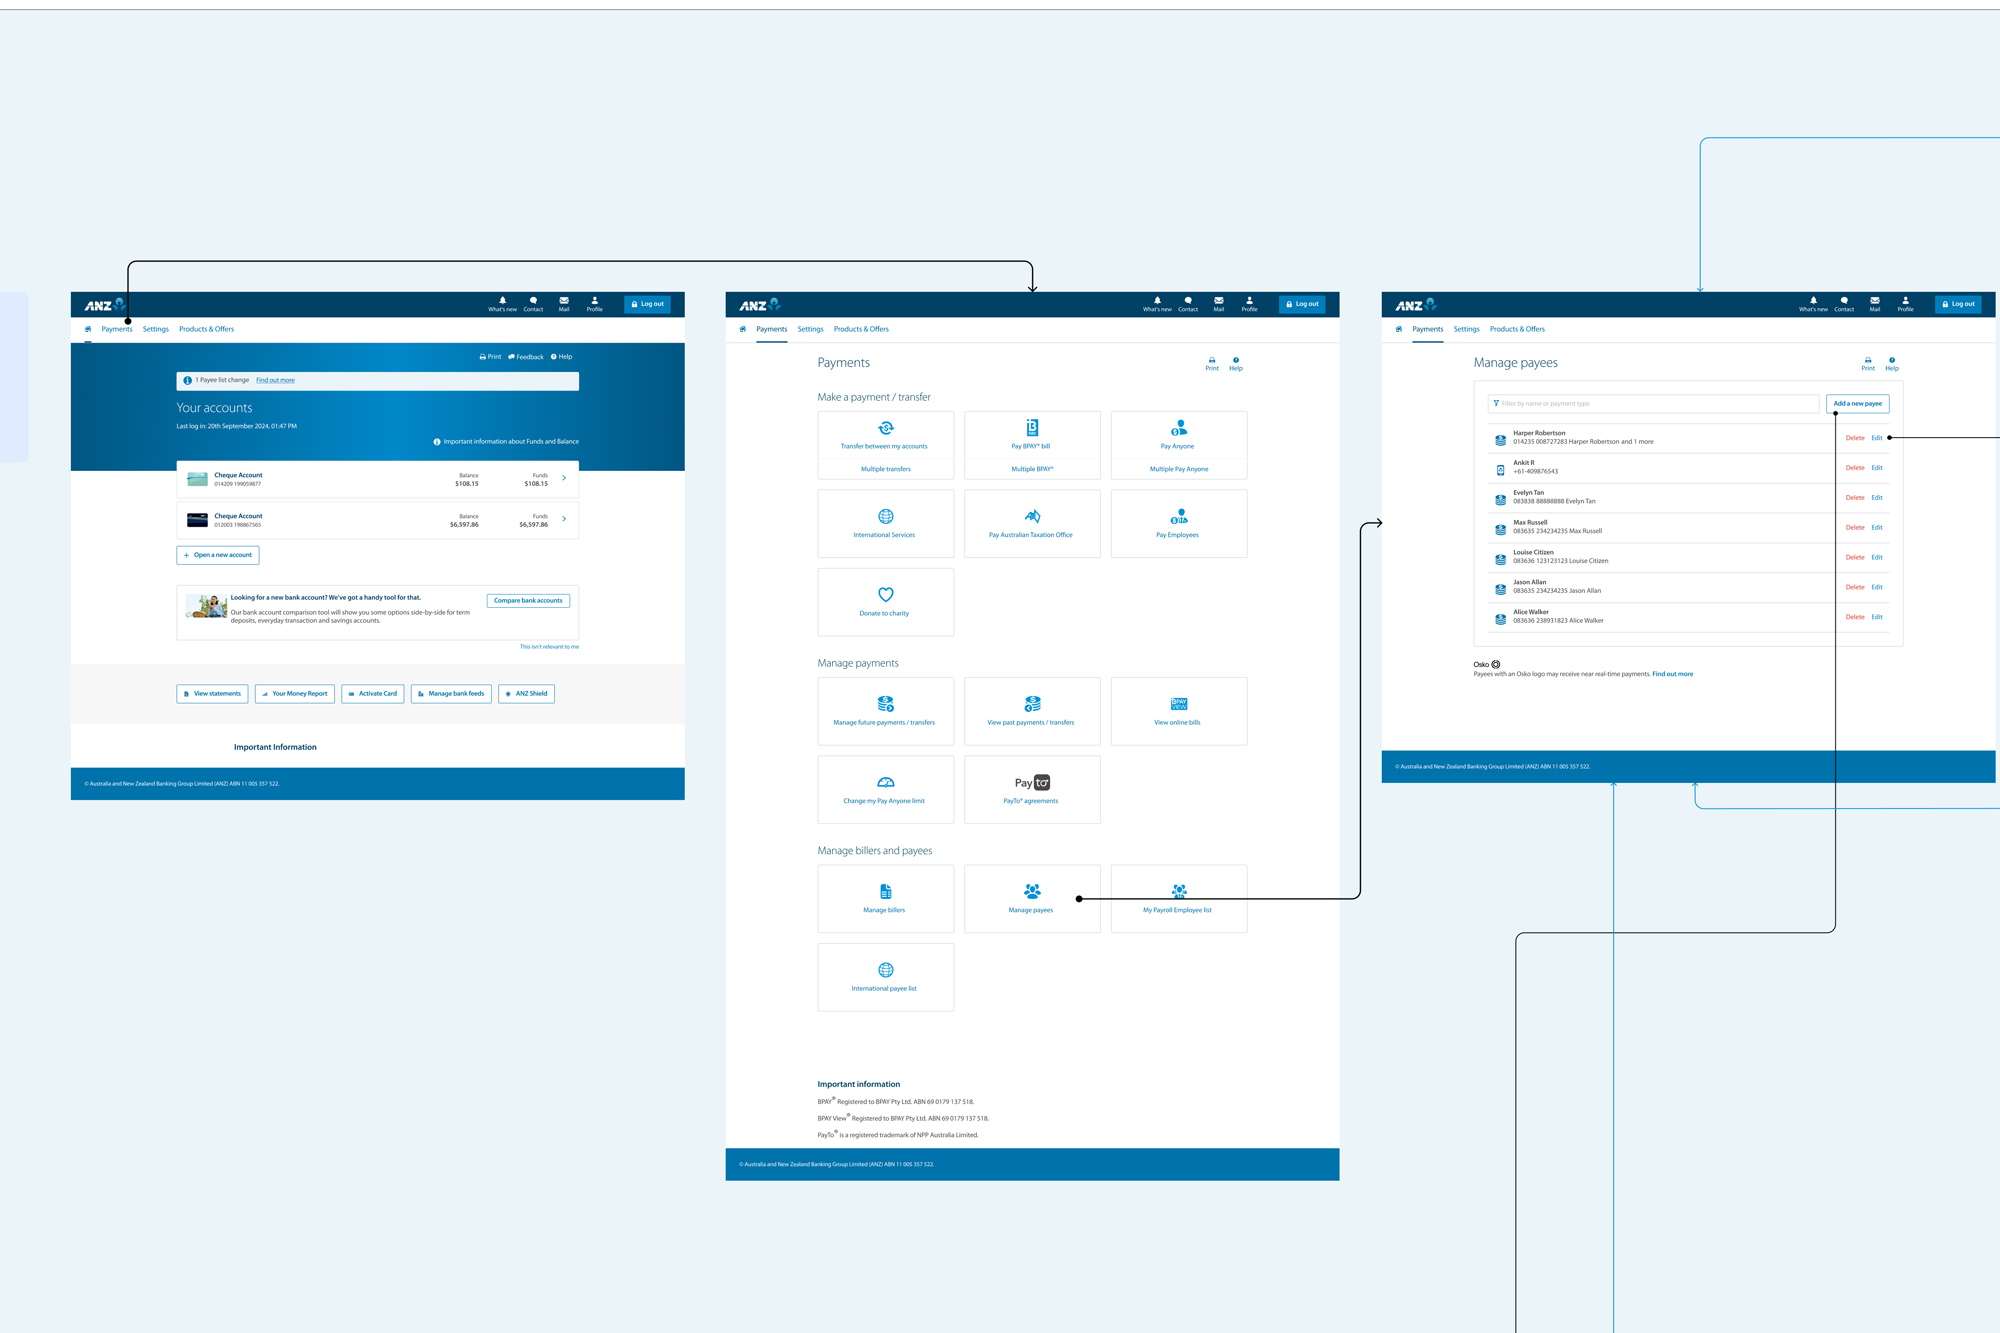Expand second Cheque Account $6,597.86 chevron
Screen dimensions: 2000x1333
[x=564, y=519]
